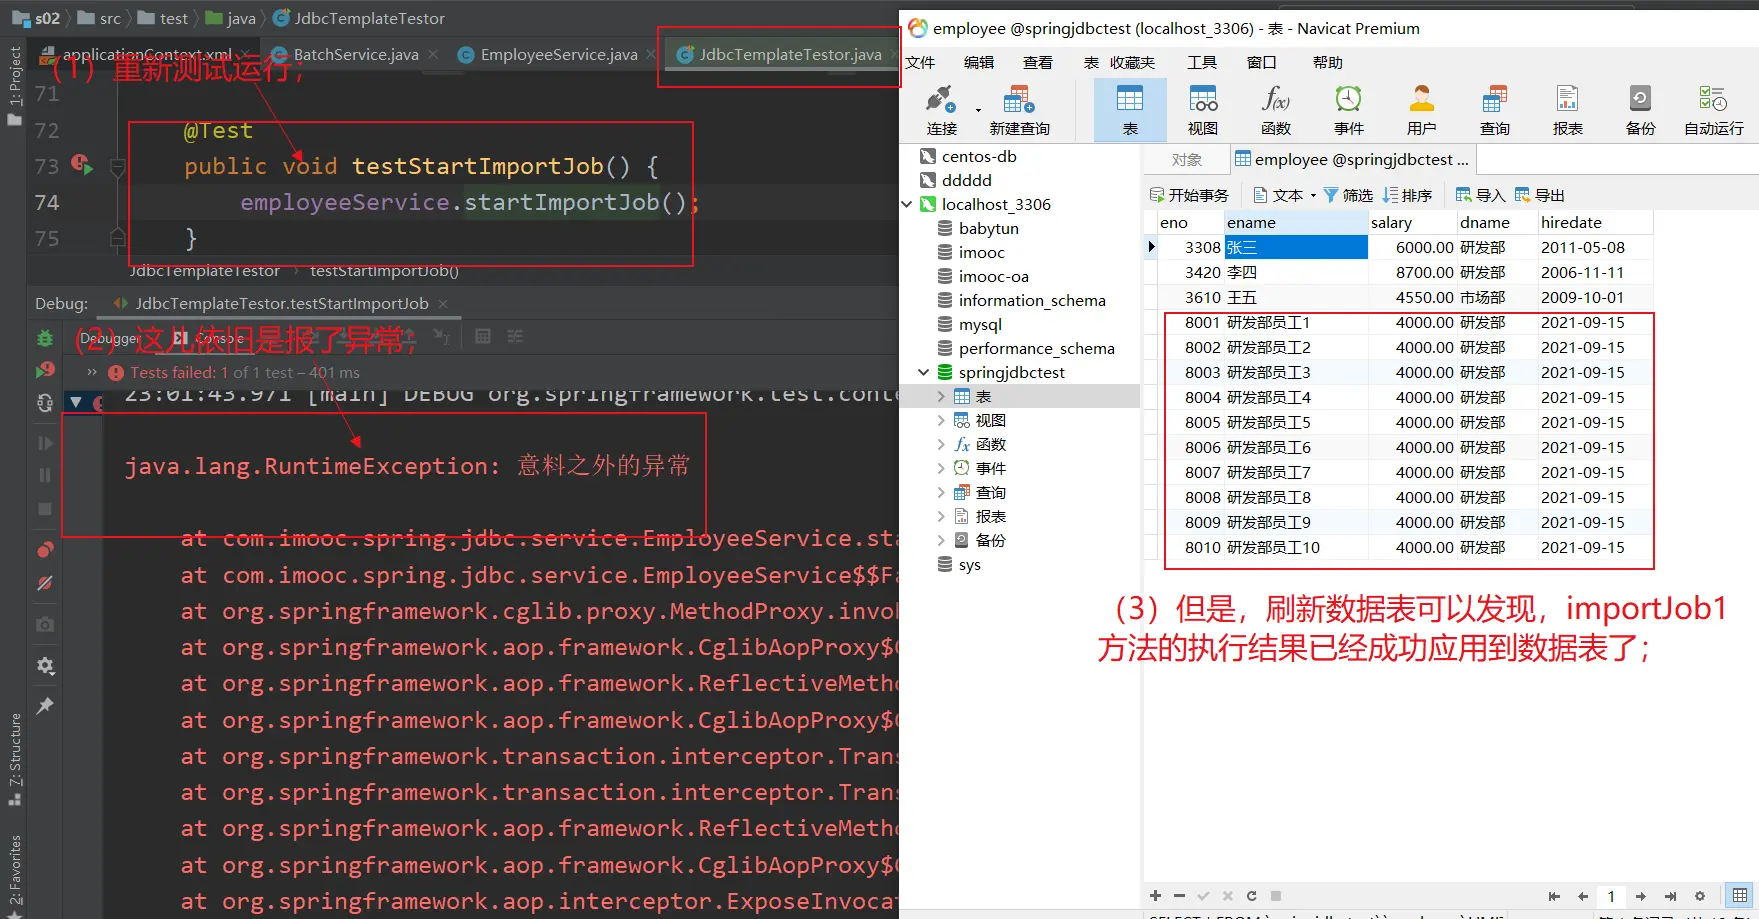The height and width of the screenshot is (919, 1759).
Task: Collapse the localhost_3306 connection node
Action: pos(907,204)
